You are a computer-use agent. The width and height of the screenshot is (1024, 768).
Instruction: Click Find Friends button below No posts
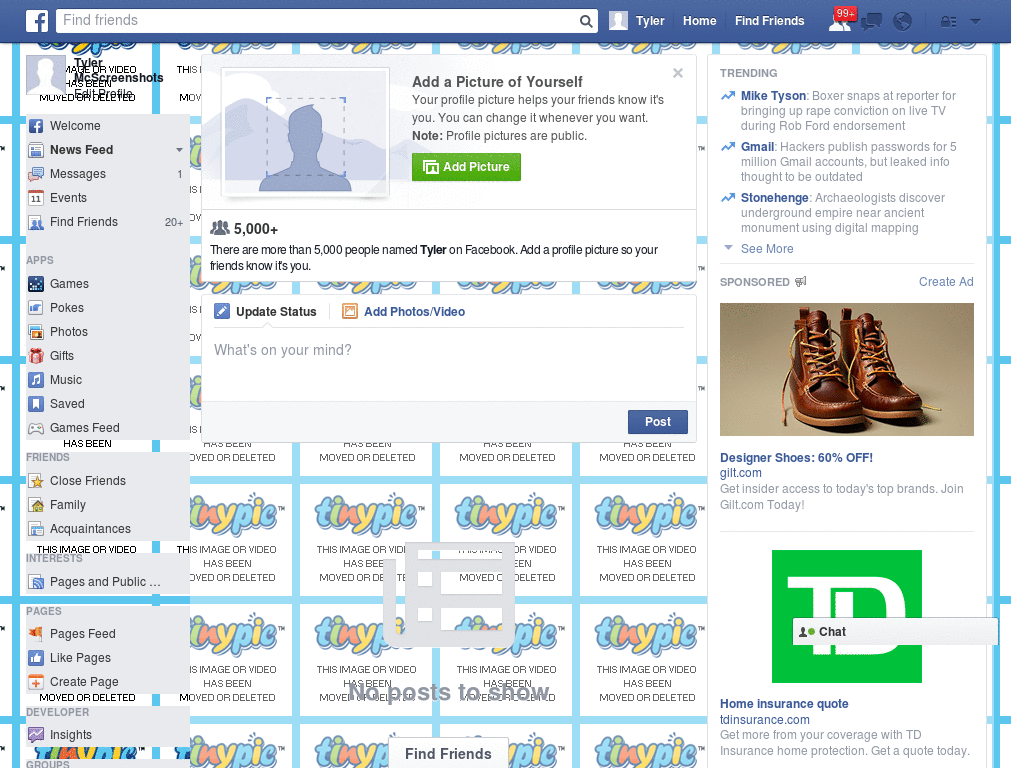click(448, 754)
